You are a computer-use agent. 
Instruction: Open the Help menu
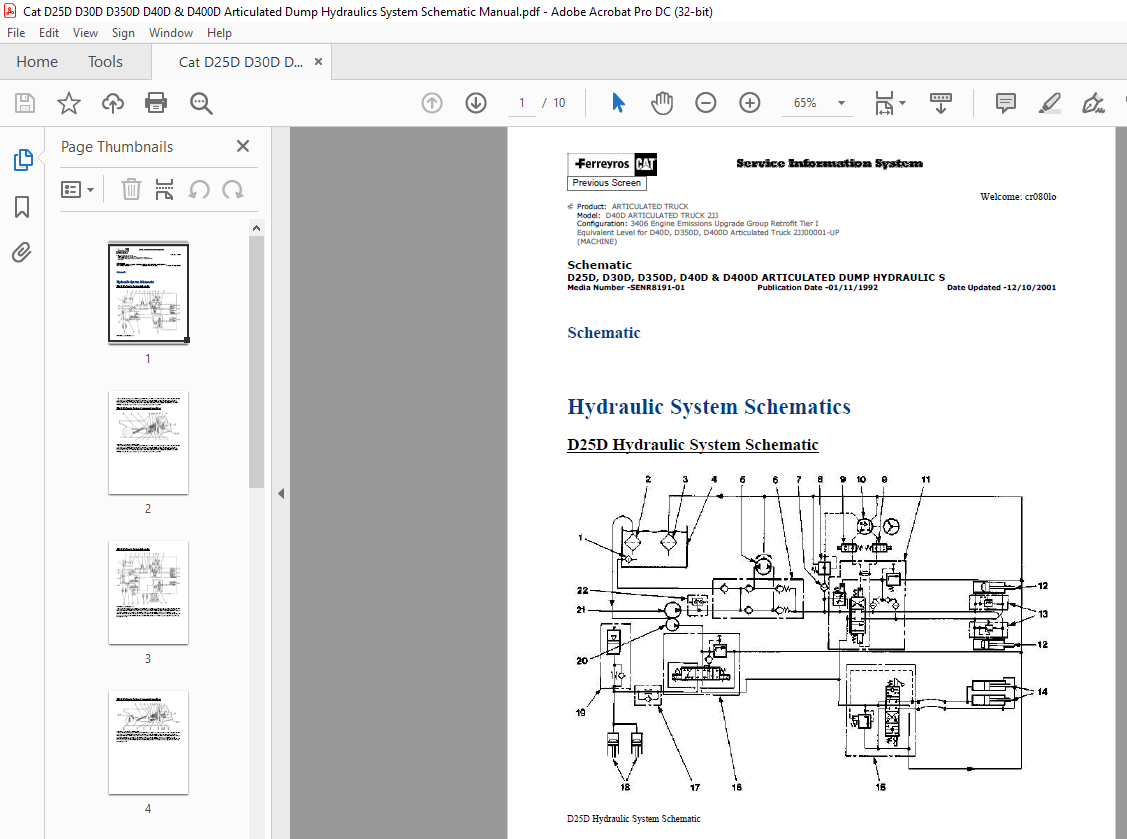coord(219,33)
